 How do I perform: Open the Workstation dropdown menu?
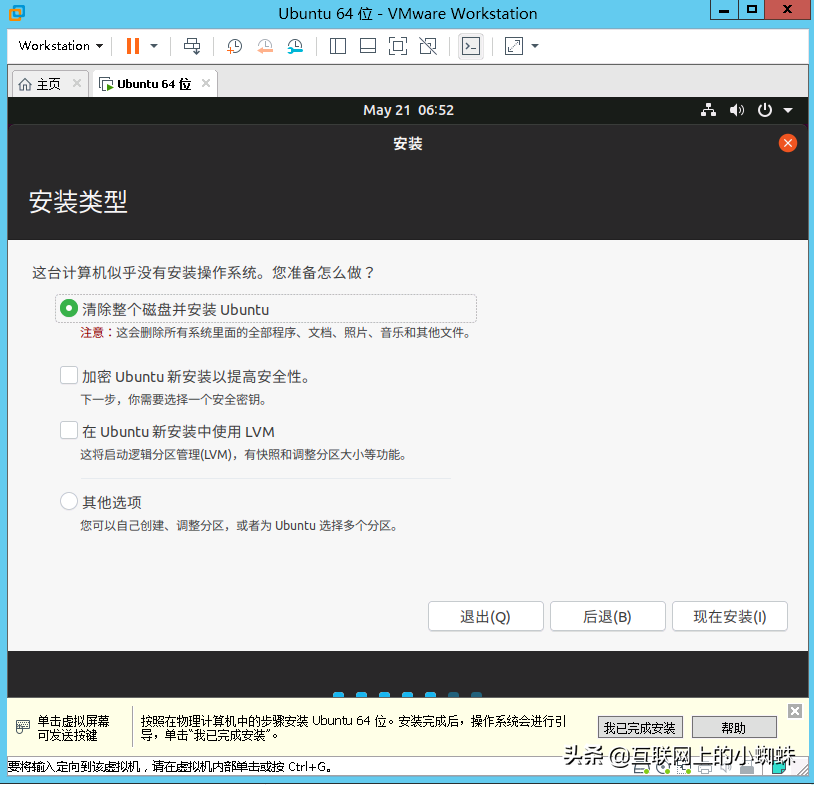tap(58, 46)
